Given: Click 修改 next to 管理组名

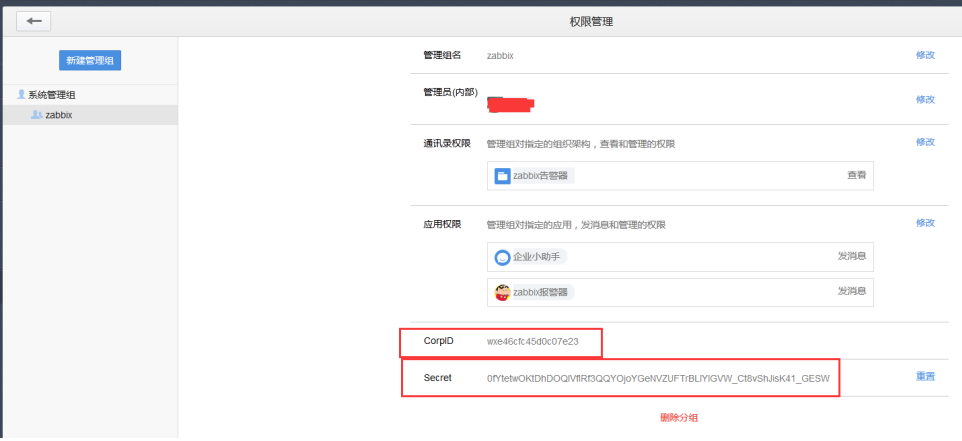Looking at the screenshot, I should (925, 55).
